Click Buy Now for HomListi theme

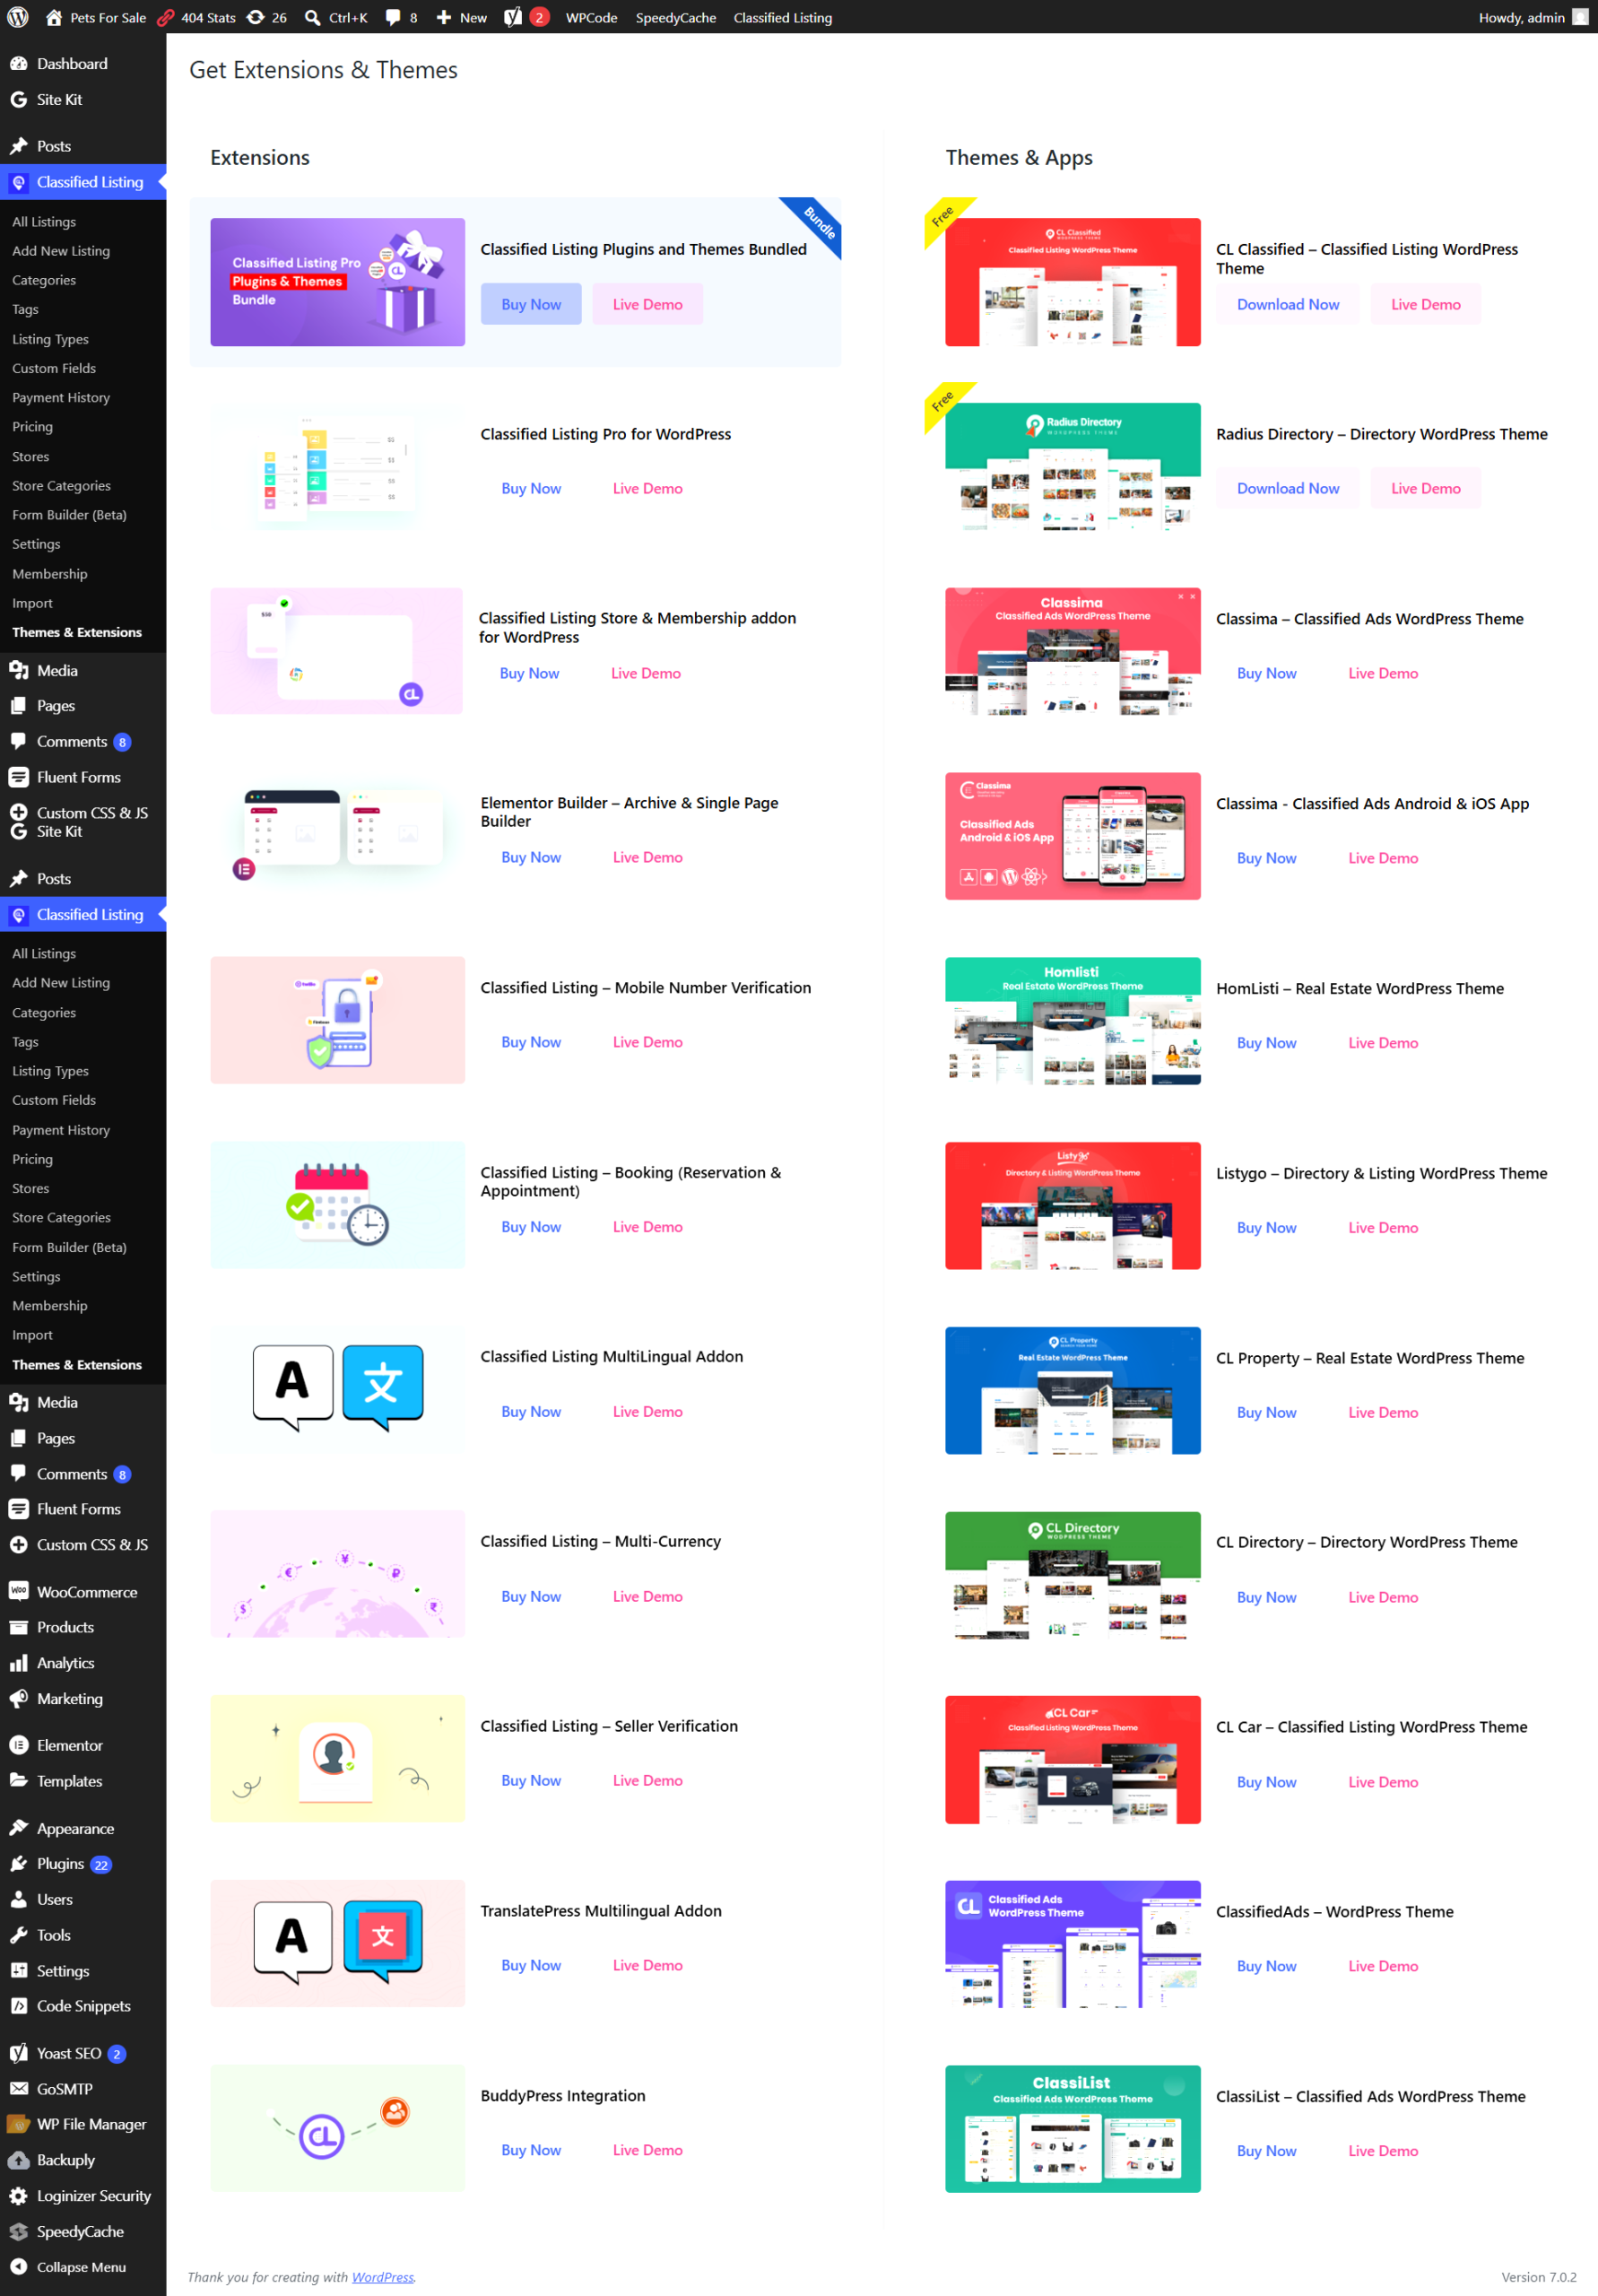click(1266, 1043)
